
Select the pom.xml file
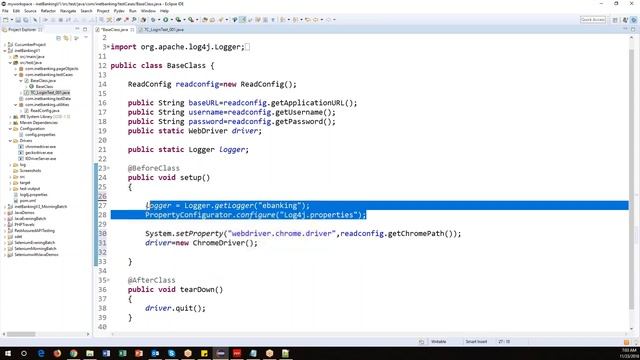(28, 200)
